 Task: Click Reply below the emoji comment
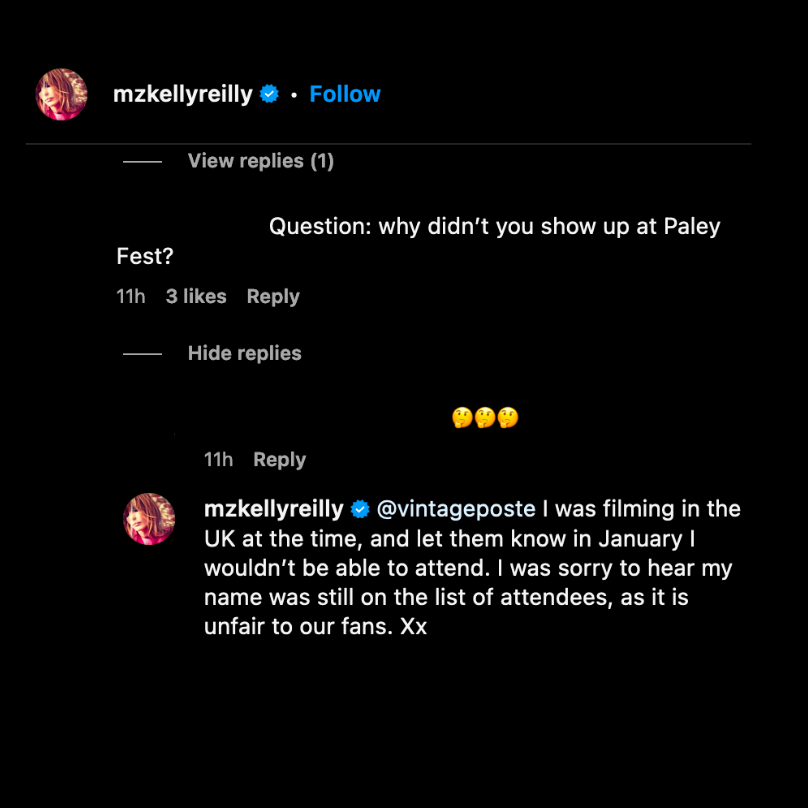tap(279, 459)
